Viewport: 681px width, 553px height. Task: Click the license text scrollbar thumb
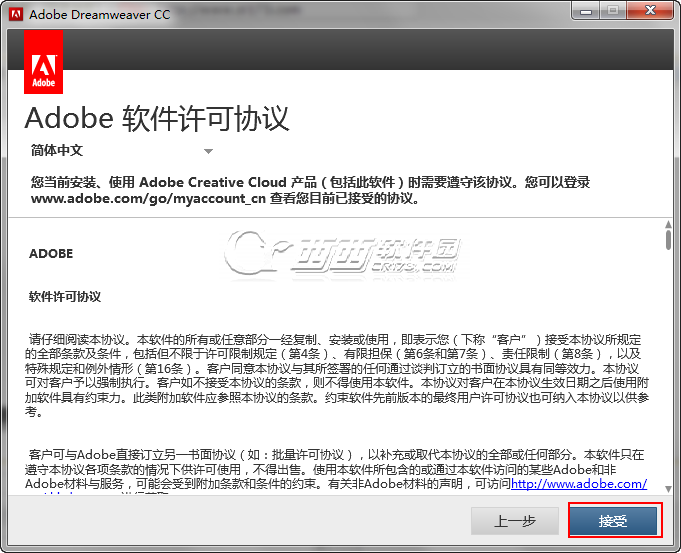pos(668,240)
